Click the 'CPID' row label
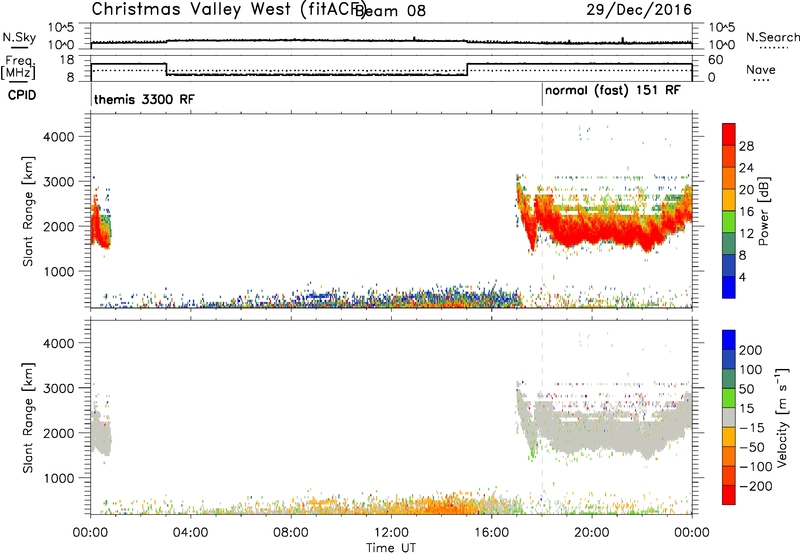Image resolution: width=800 pixels, height=554 pixels. pyautogui.click(x=22, y=95)
